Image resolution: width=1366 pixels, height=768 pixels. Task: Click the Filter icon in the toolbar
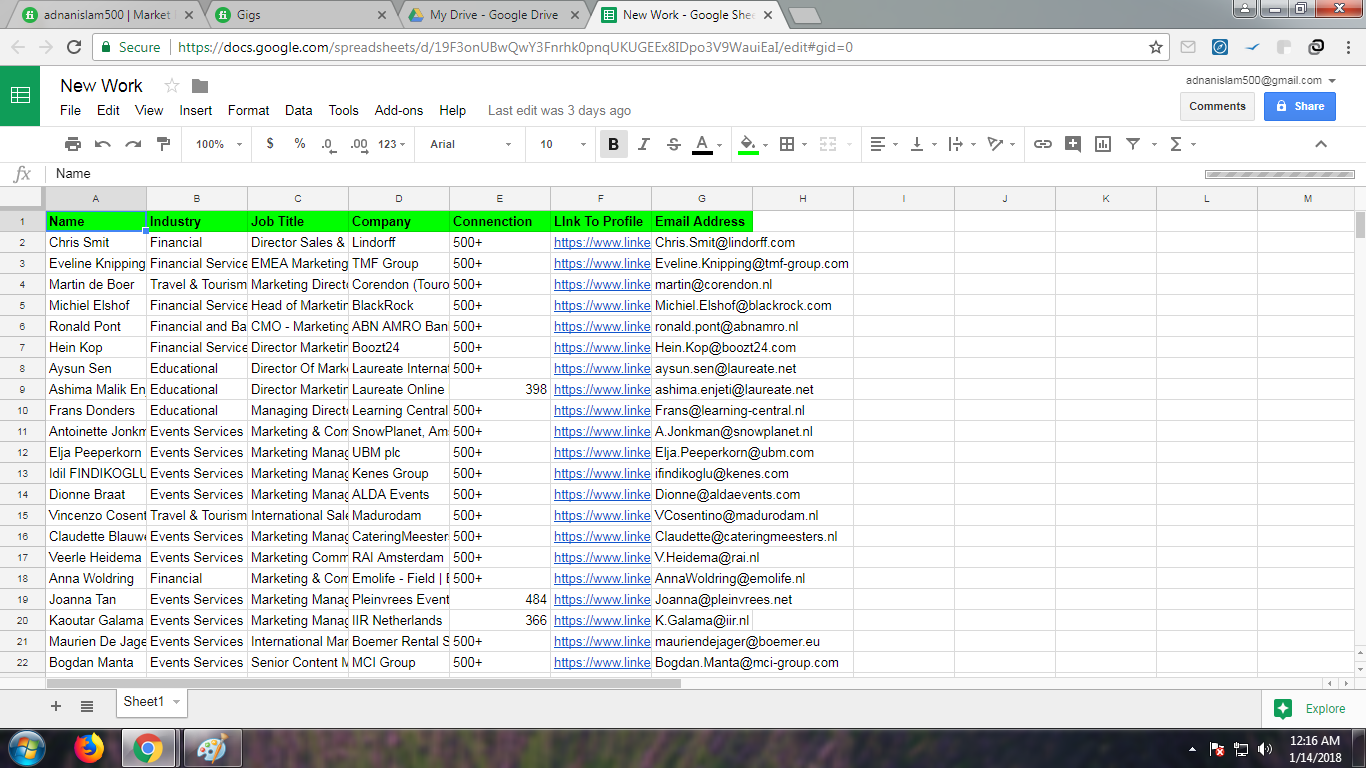tap(1133, 144)
